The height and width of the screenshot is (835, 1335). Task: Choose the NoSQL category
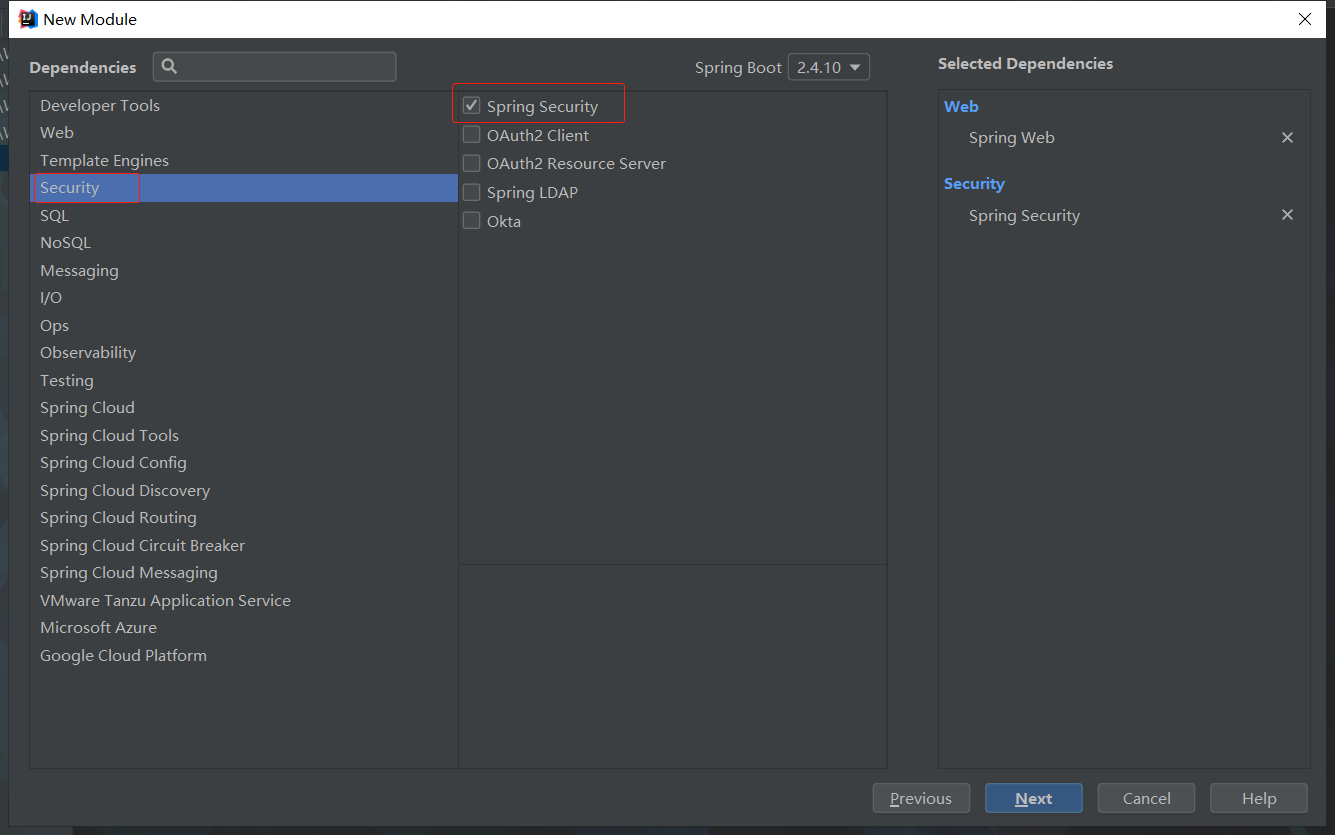click(244, 242)
